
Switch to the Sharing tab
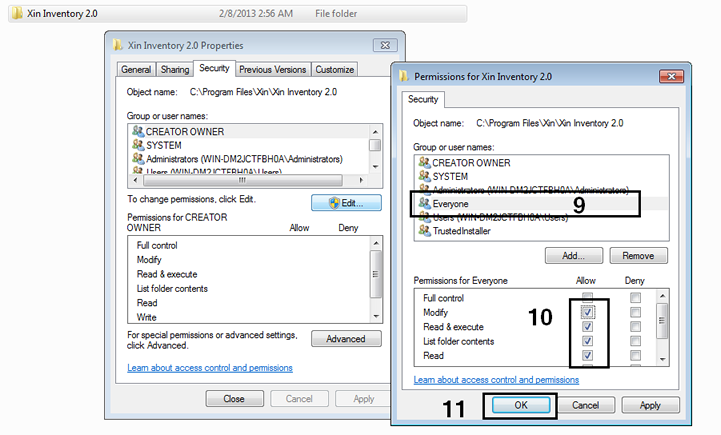click(x=175, y=69)
